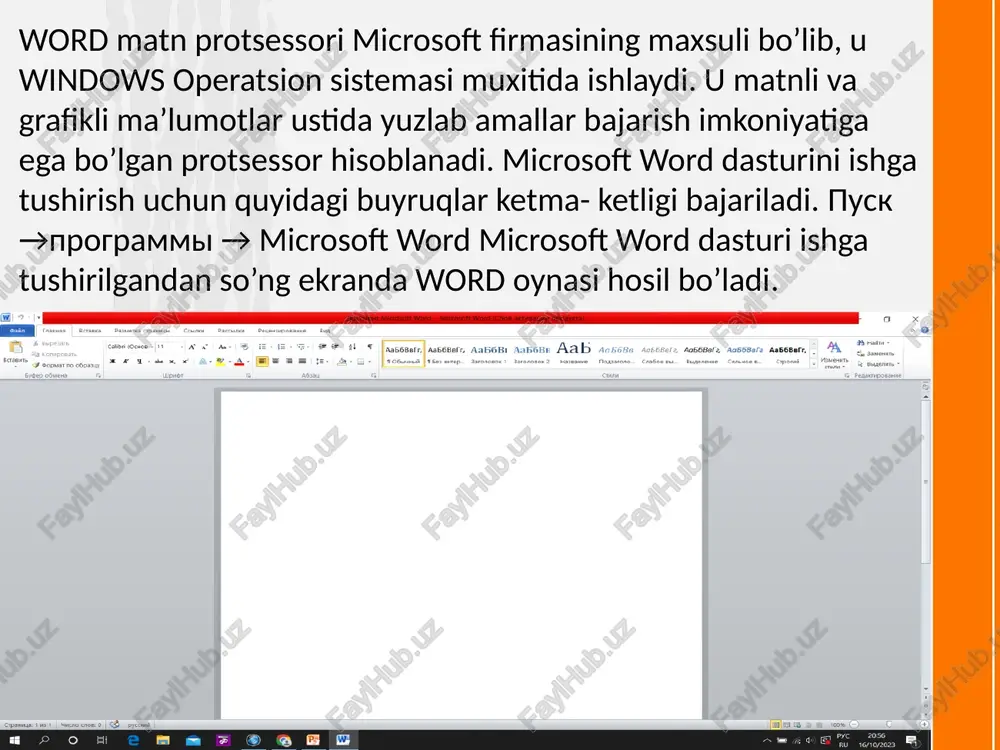1000x750 pixels.
Task: Click the shading paint bucket icon
Action: point(342,362)
